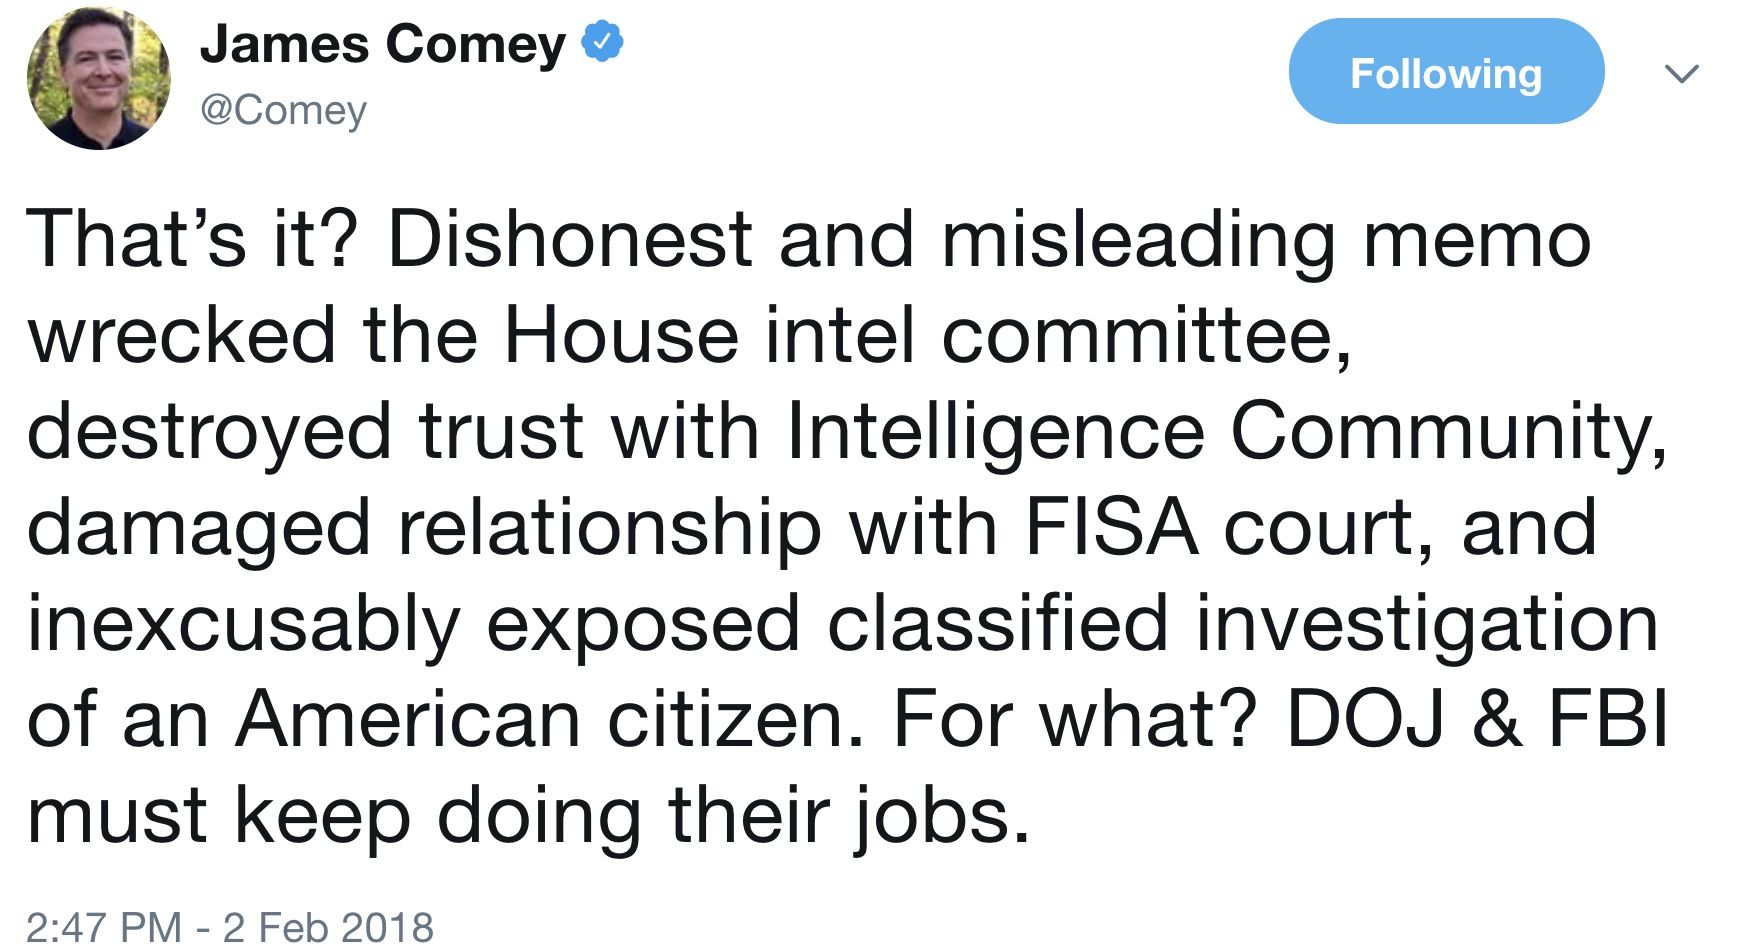1737x951 pixels.
Task: Click "2 Feb 2018" date portion
Action: click(328, 927)
